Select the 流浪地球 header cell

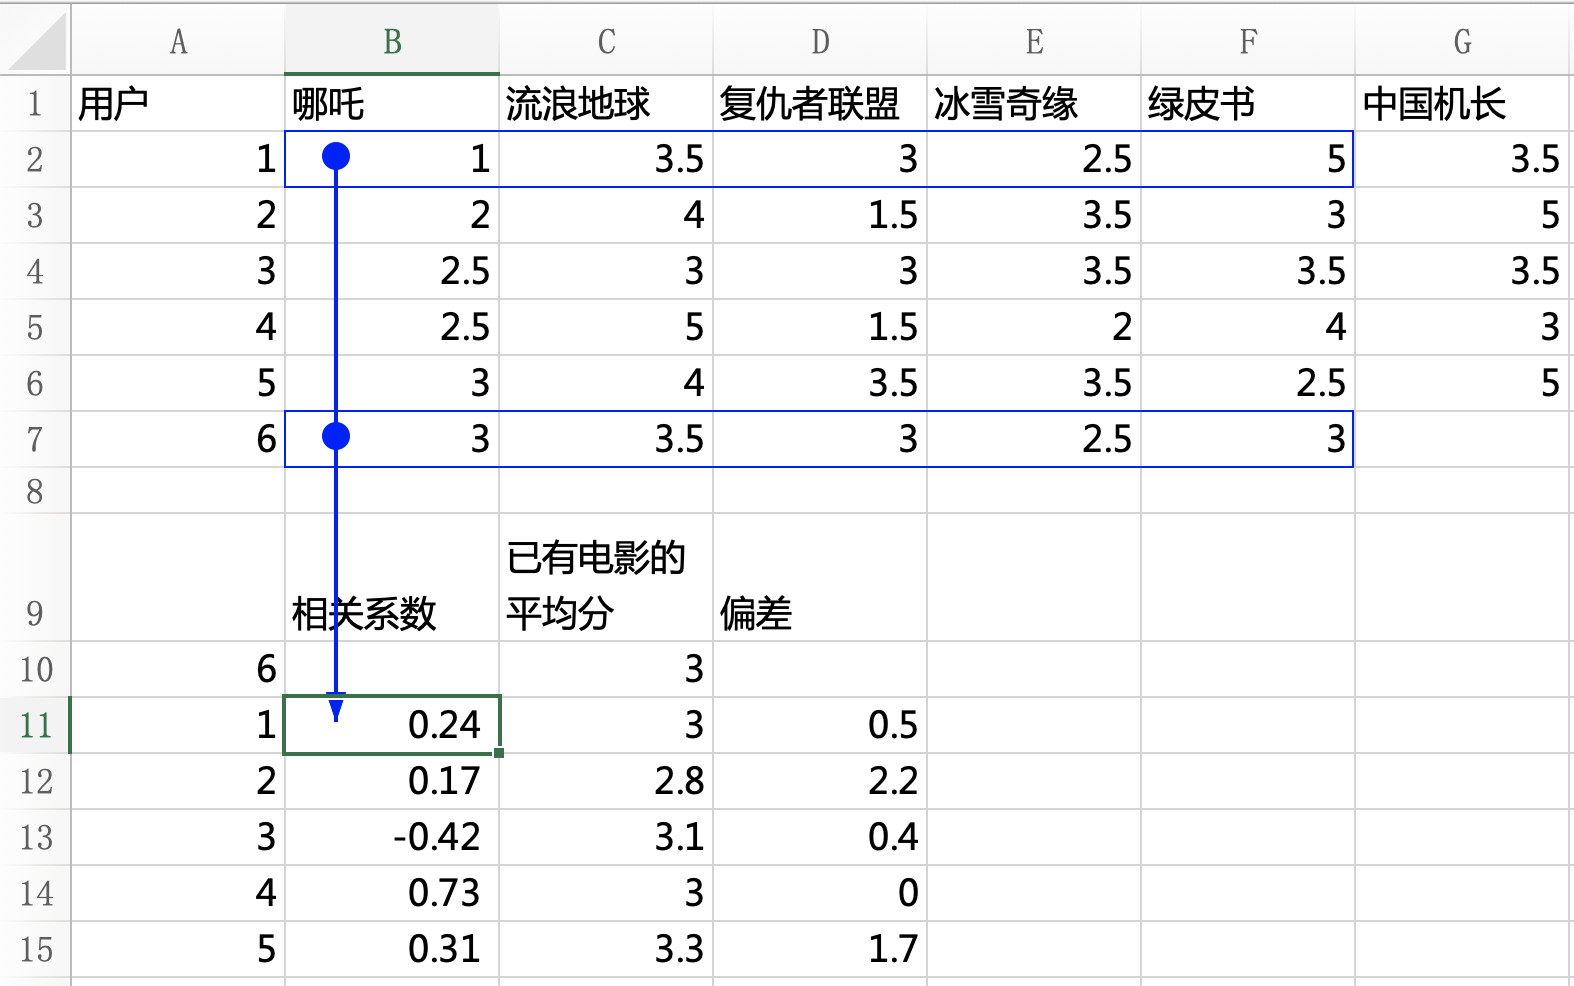coord(606,103)
